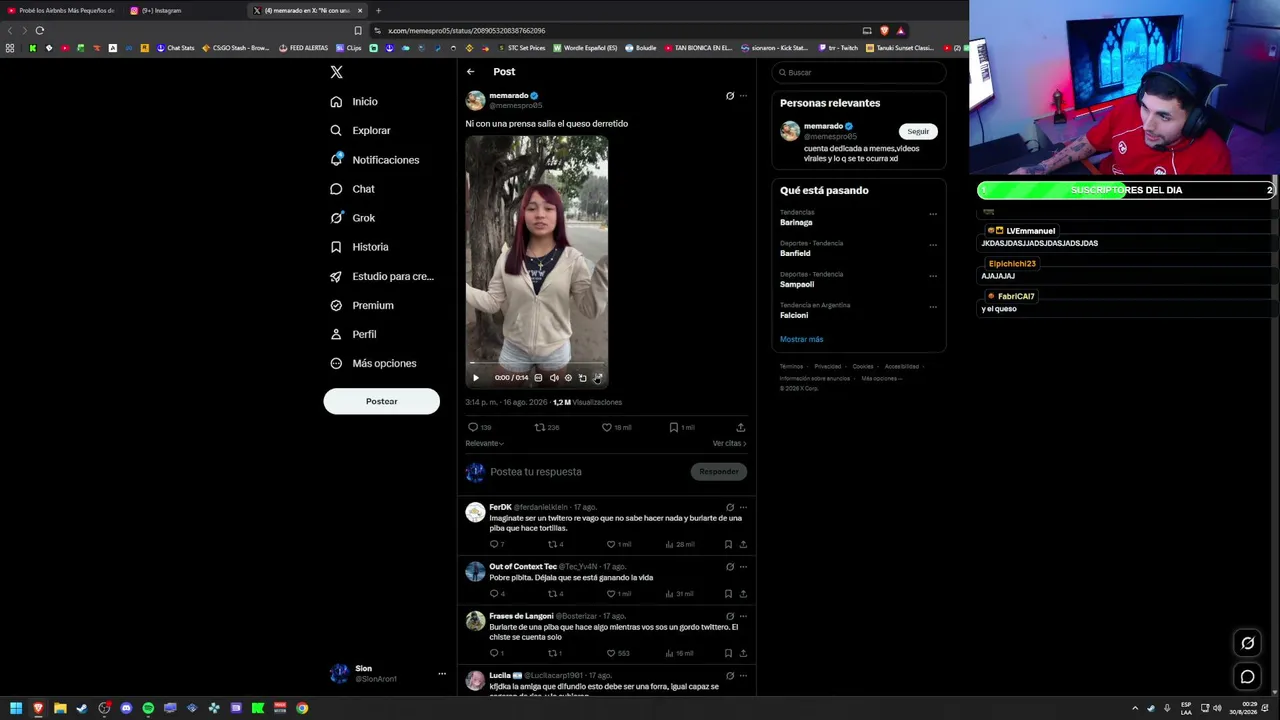Go to Inicio home in sidebar
Viewport: 1280px width, 720px height.
354,102
